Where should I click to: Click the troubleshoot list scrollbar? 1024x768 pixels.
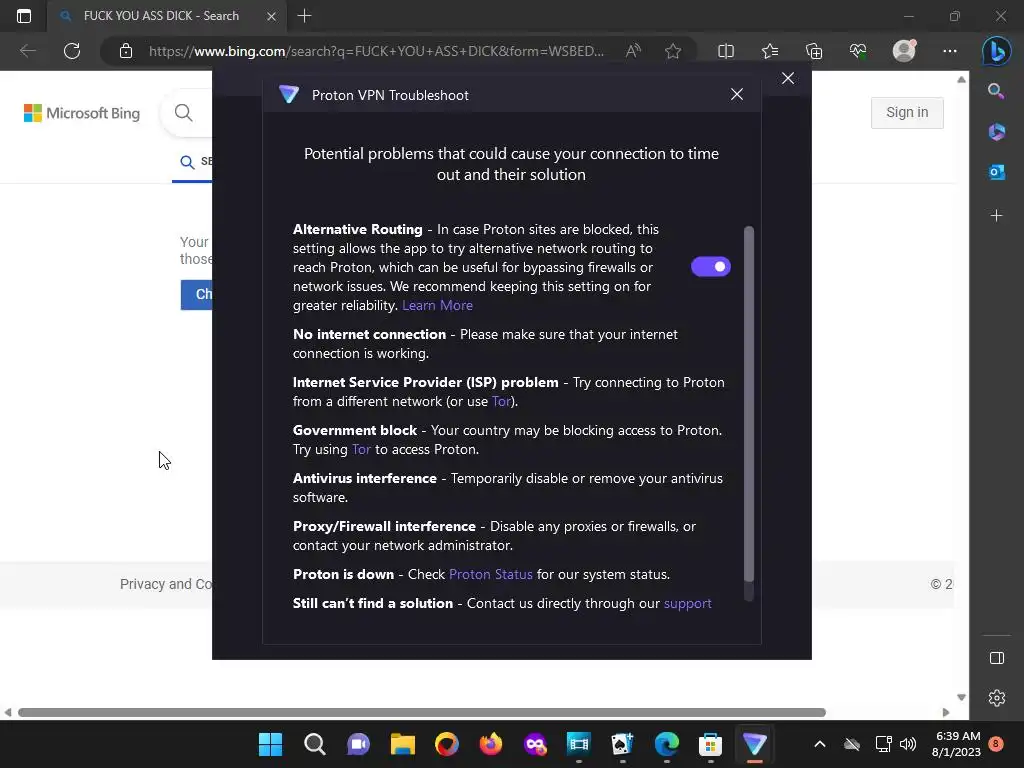click(x=748, y=405)
